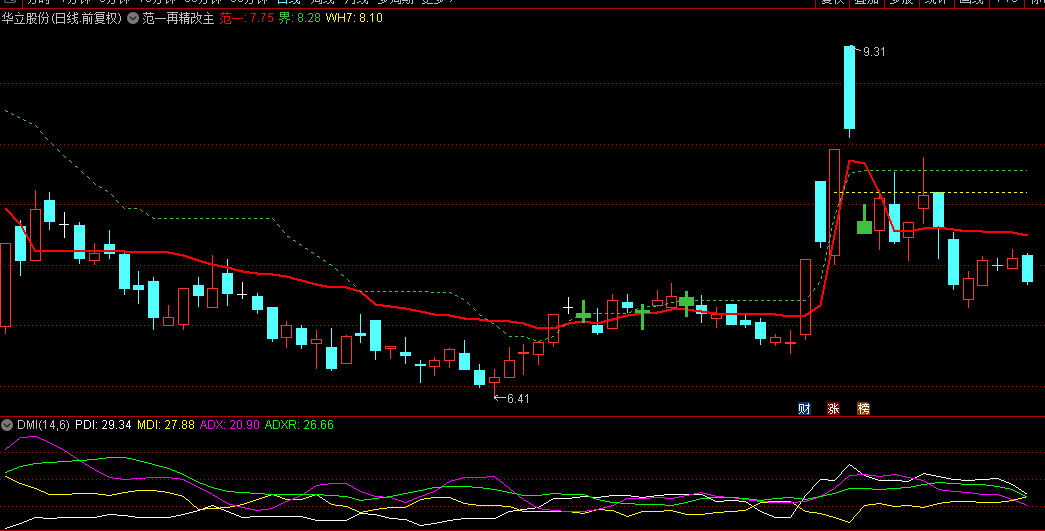This screenshot has height=531, width=1045.
Task: Open the 财 badge below the chart
Action: 804,408
